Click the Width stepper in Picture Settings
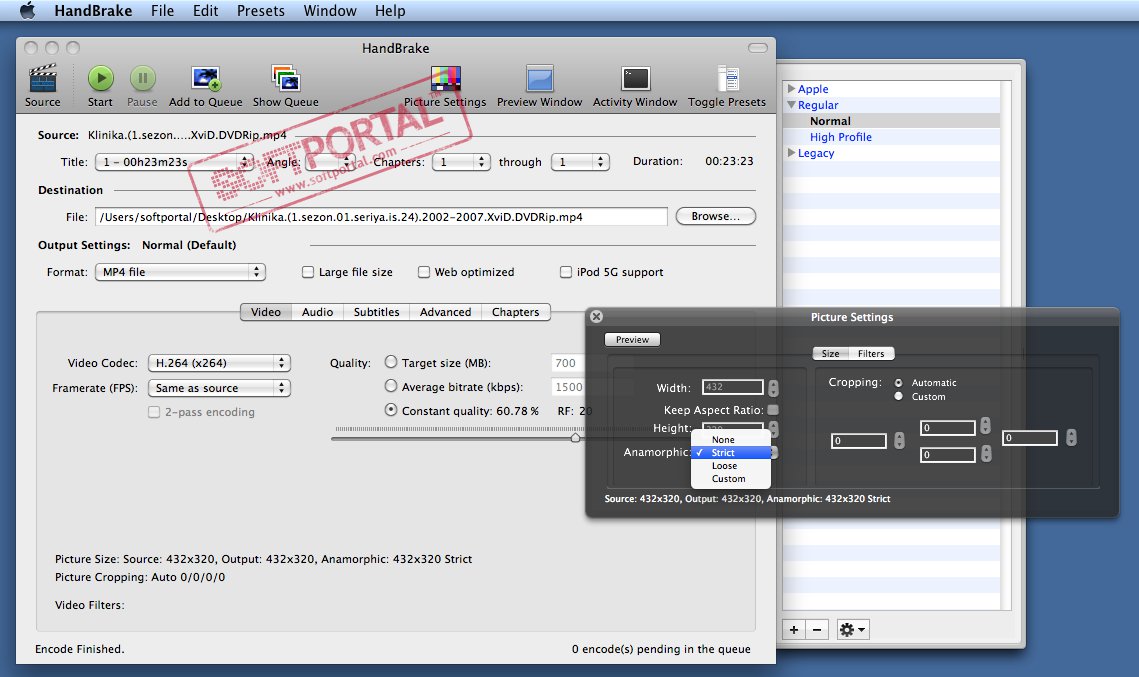The height and width of the screenshot is (677, 1139). tap(774, 388)
